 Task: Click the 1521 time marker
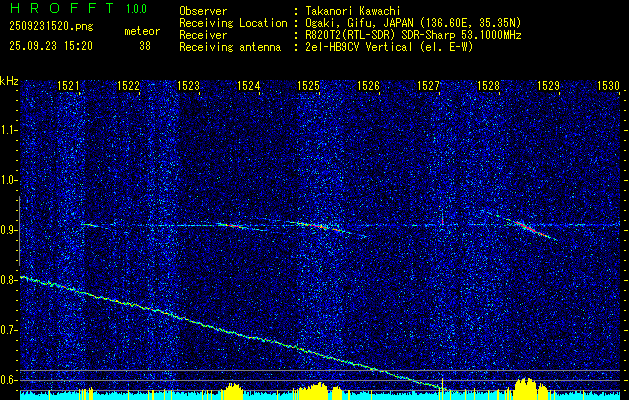click(68, 85)
